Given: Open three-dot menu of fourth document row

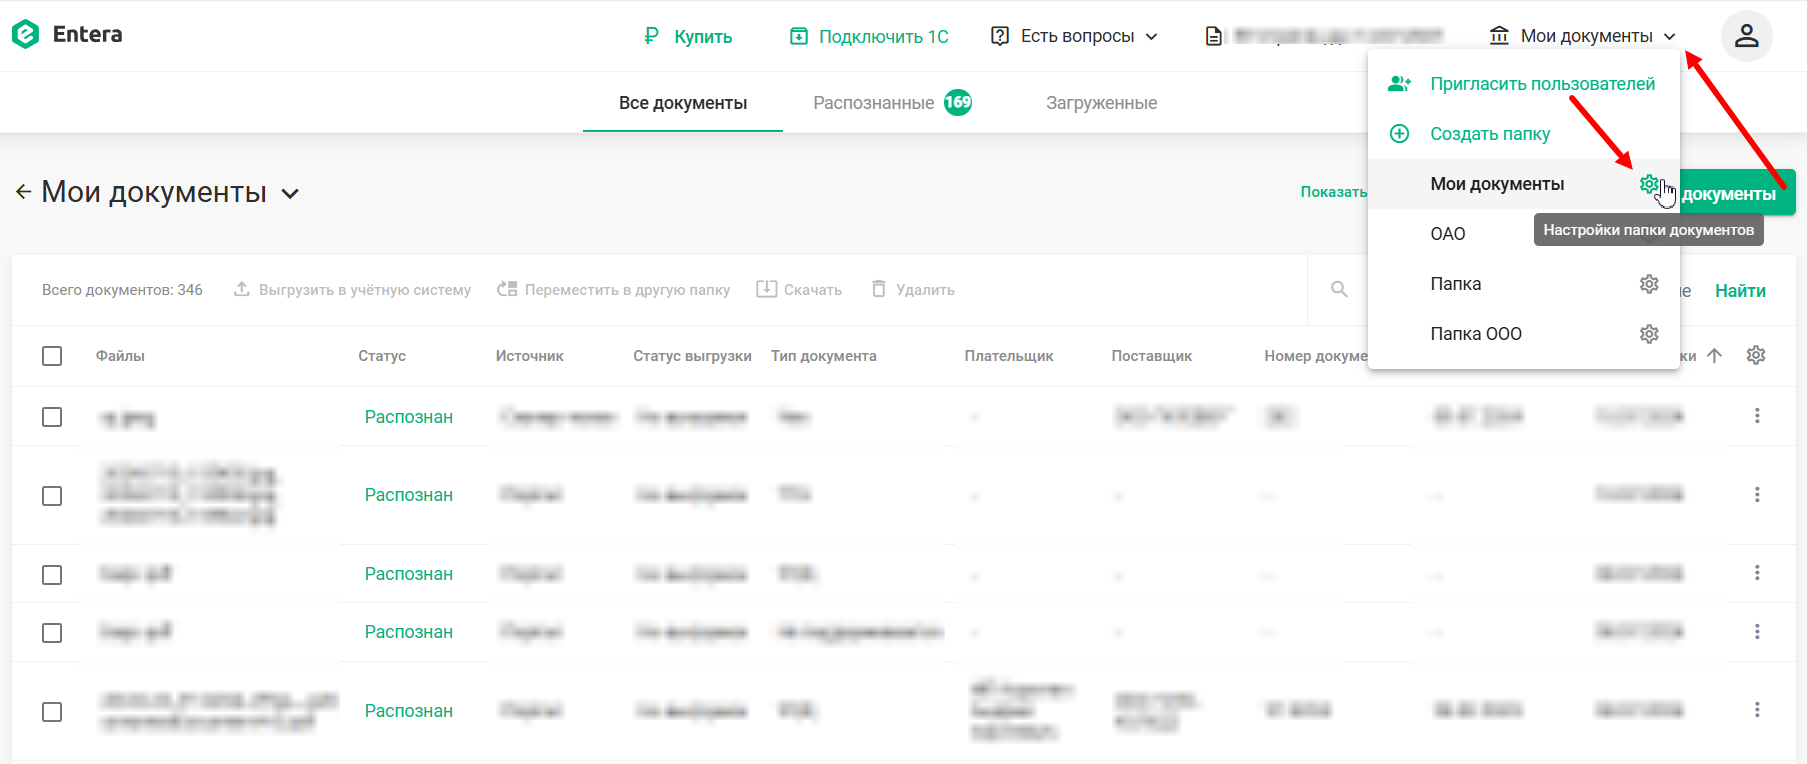Looking at the screenshot, I should [x=1757, y=631].
